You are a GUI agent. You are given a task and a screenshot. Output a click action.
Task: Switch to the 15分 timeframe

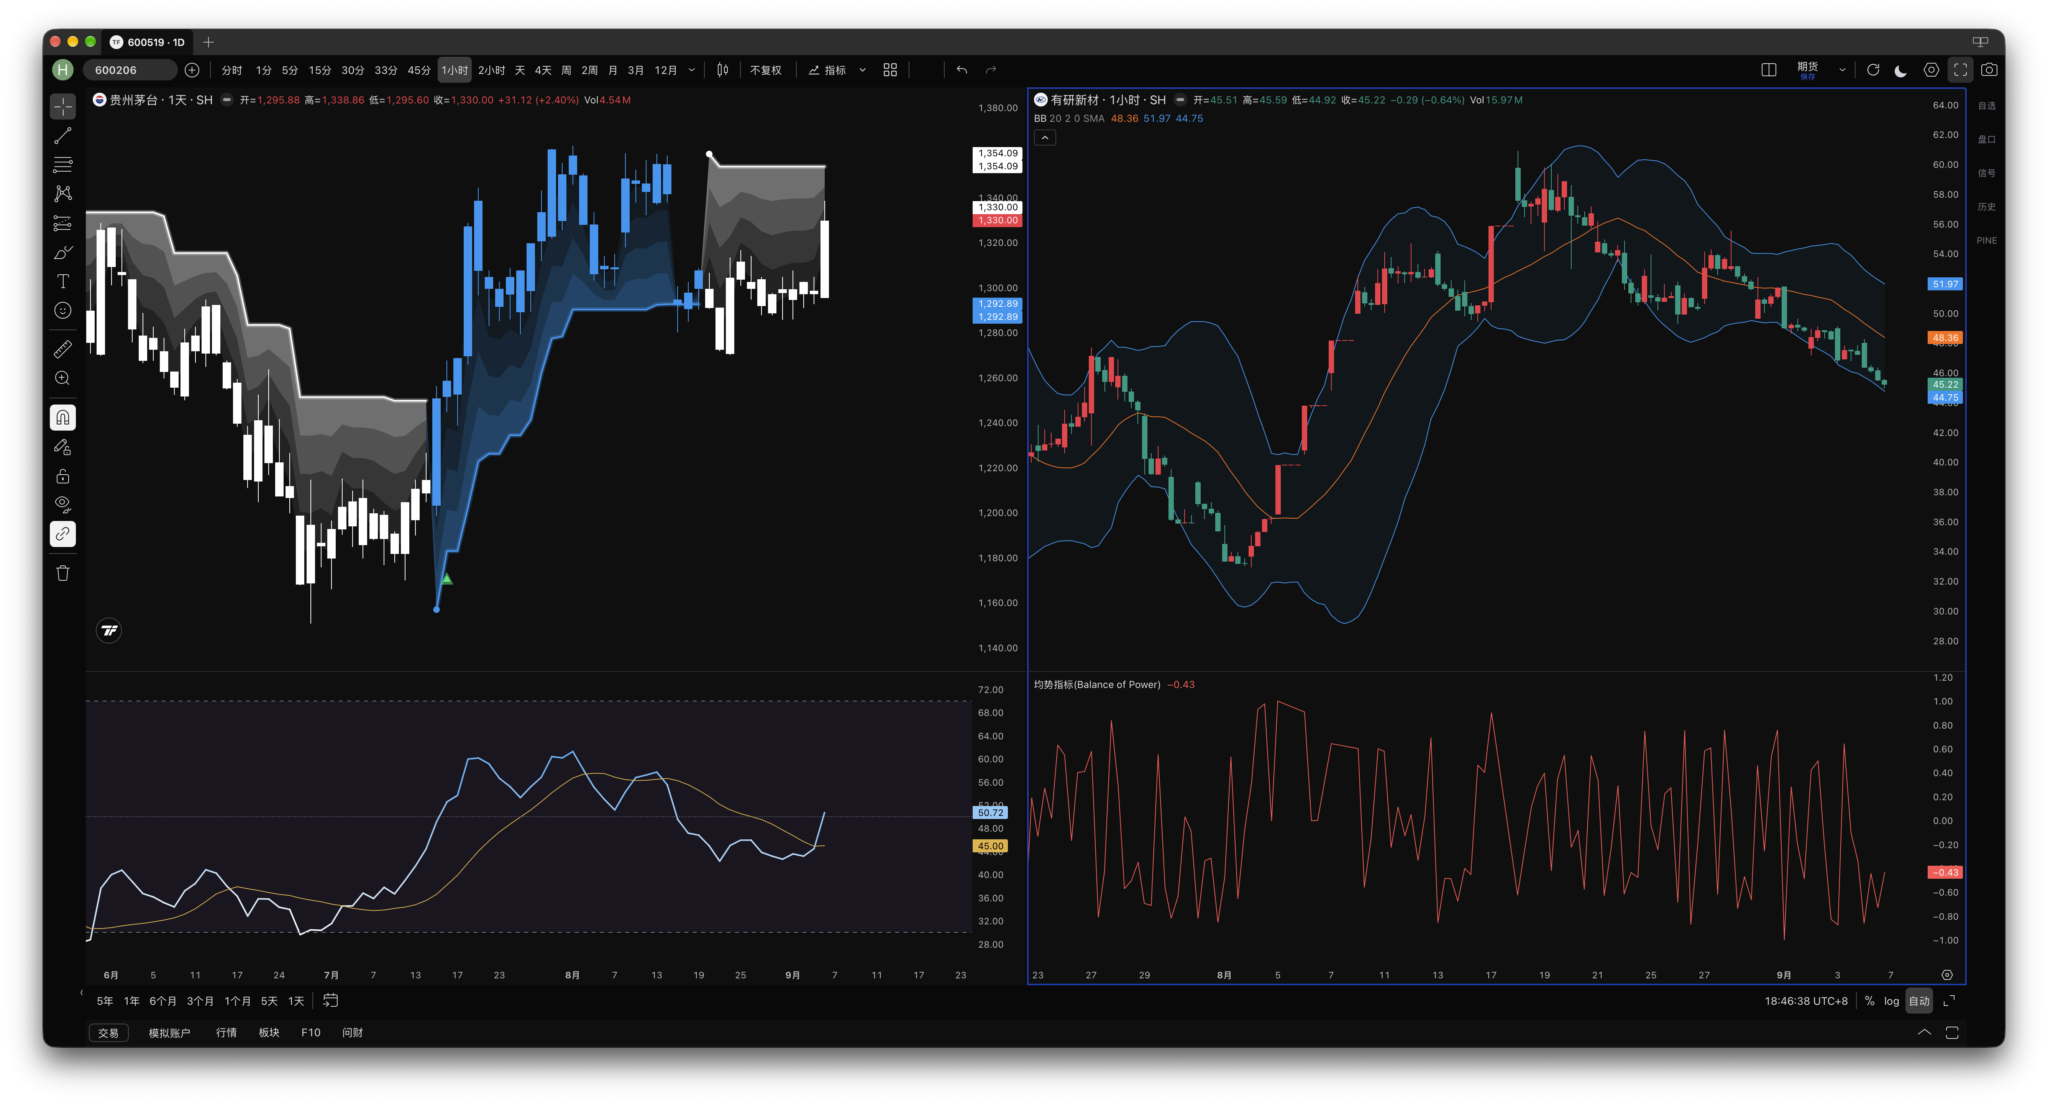(x=320, y=70)
